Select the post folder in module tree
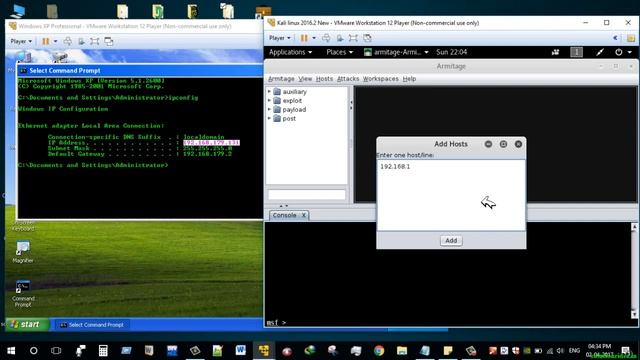 pyautogui.click(x=284, y=118)
